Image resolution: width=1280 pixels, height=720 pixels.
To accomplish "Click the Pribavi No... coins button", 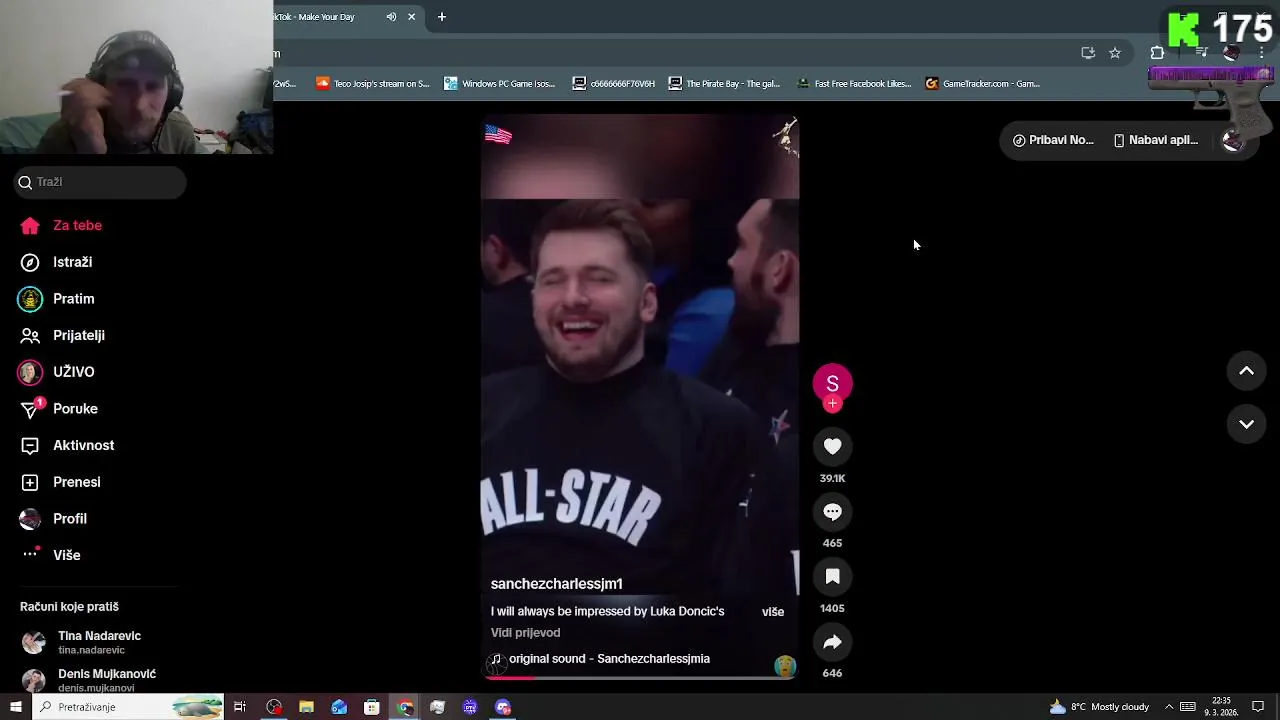I will pos(1053,140).
